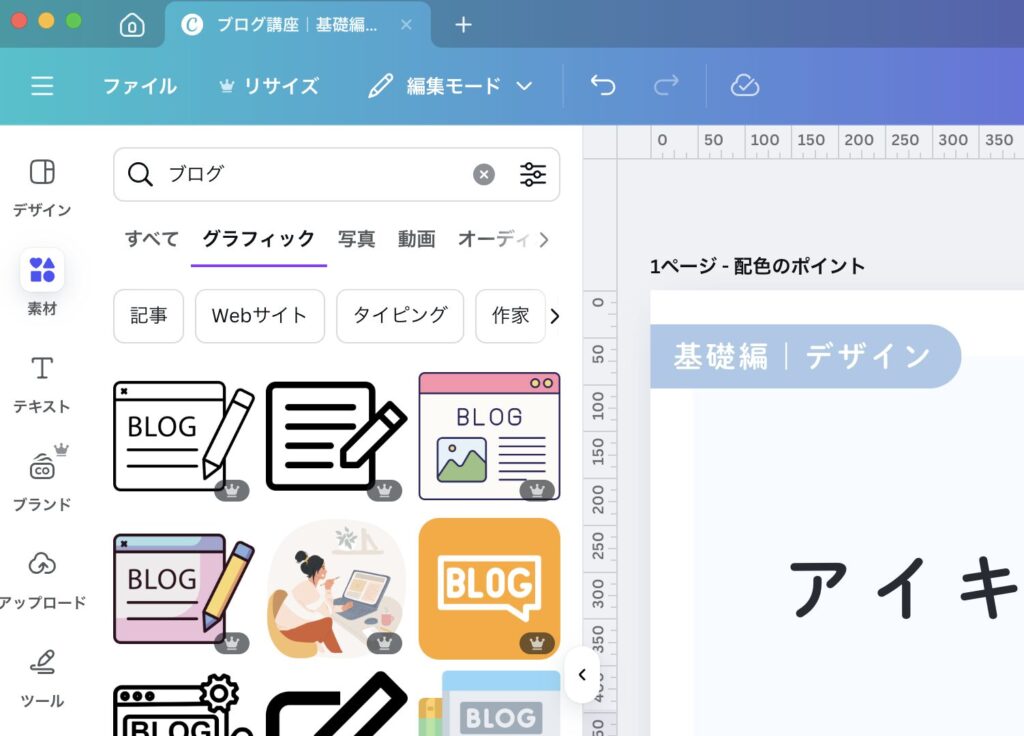Clear the search text with X button
The height and width of the screenshot is (736, 1024).
484,174
